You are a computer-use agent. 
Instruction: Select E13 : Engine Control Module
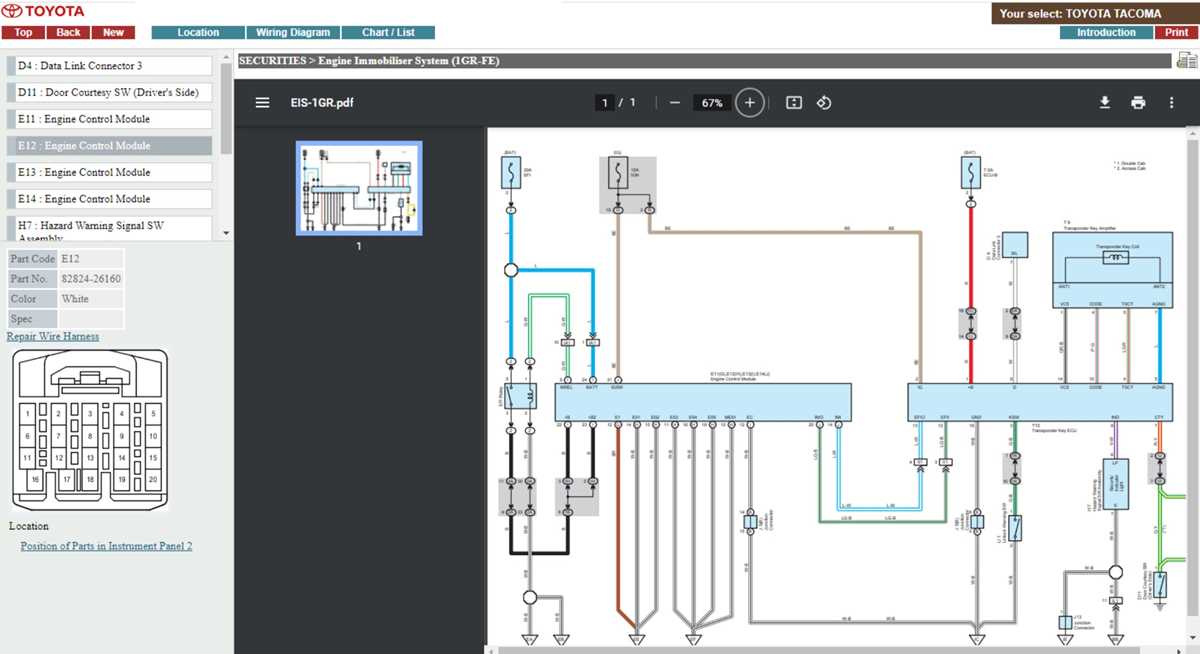coord(110,172)
